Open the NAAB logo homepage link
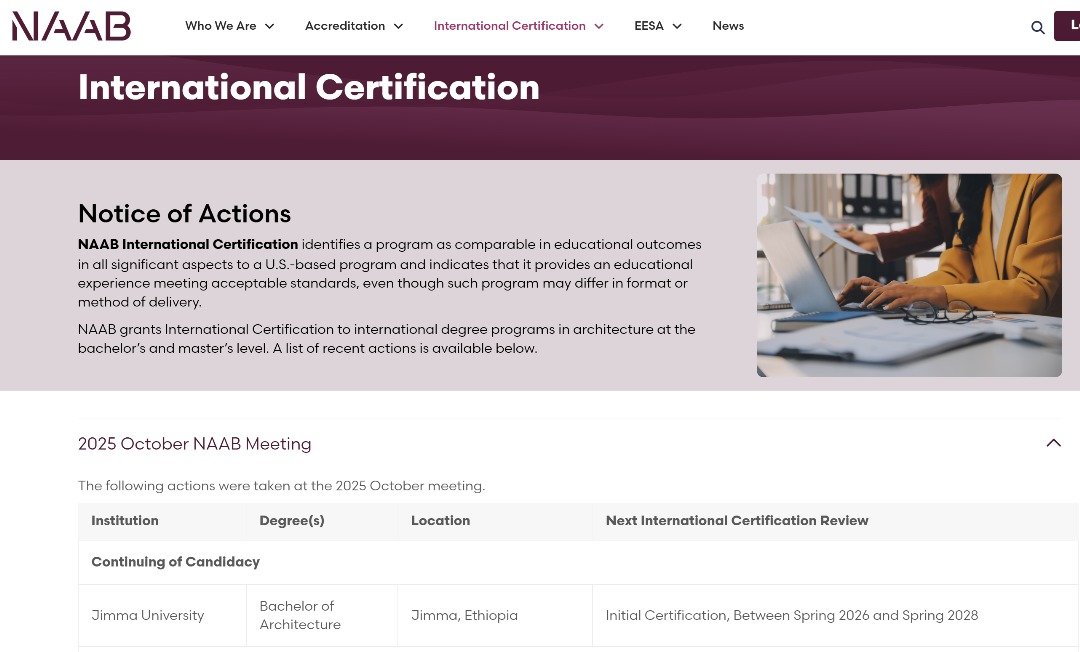Viewport: 1080px width, 652px height. pos(71,26)
